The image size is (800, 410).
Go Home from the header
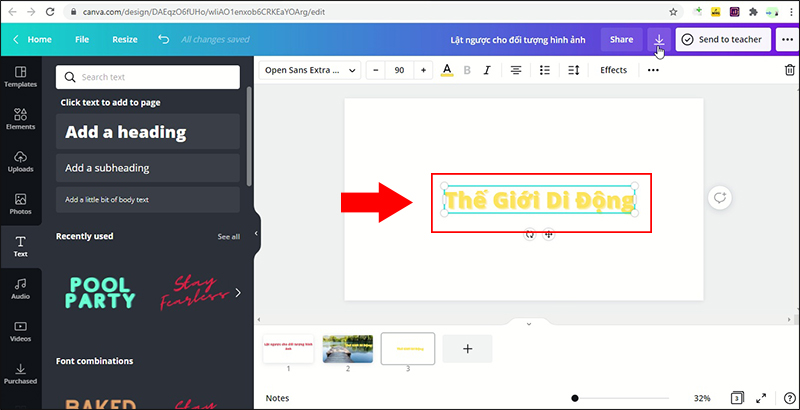[32, 39]
